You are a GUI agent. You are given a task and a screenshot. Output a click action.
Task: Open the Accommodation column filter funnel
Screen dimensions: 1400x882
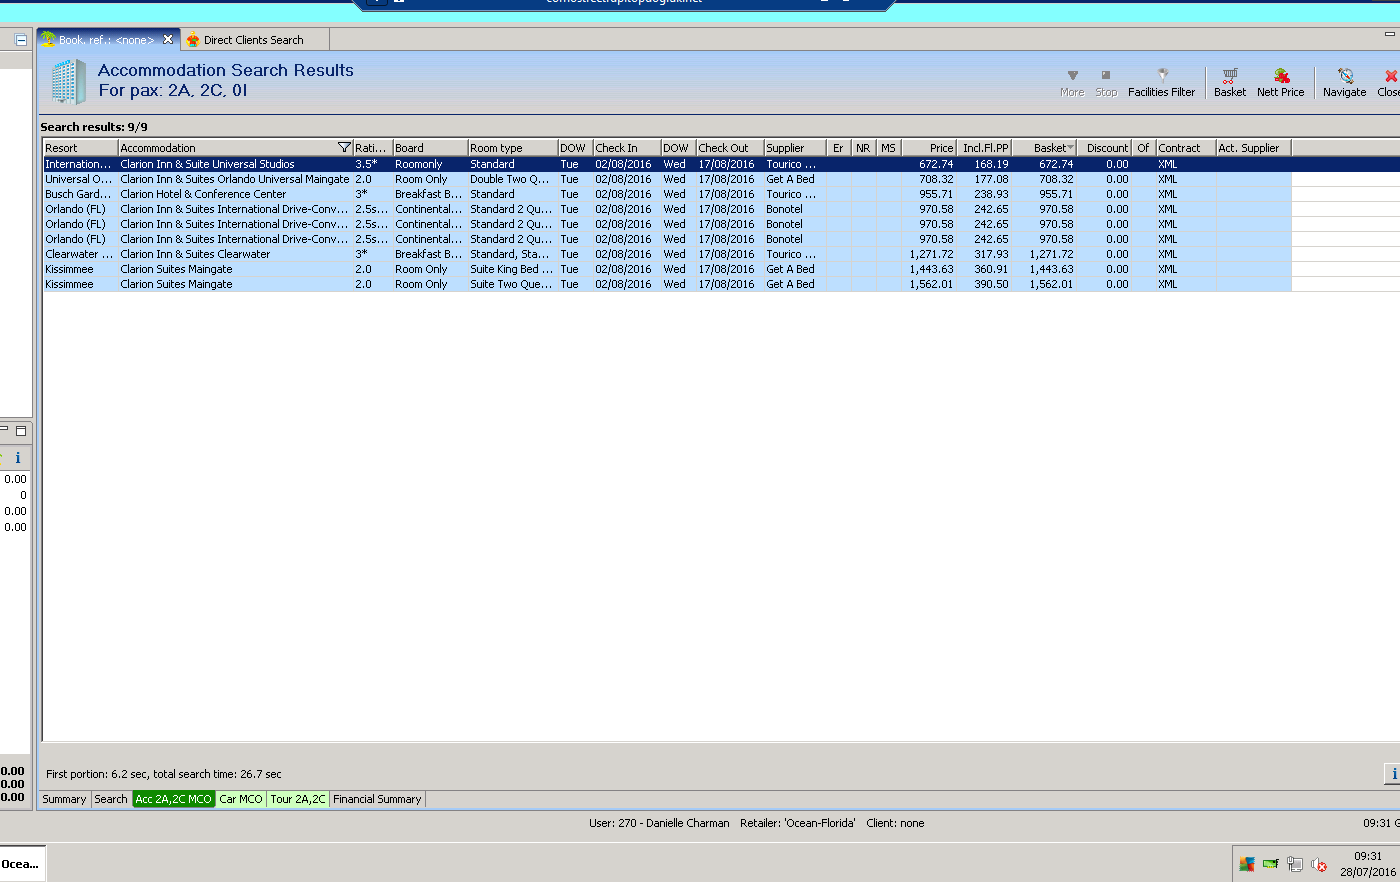[344, 148]
